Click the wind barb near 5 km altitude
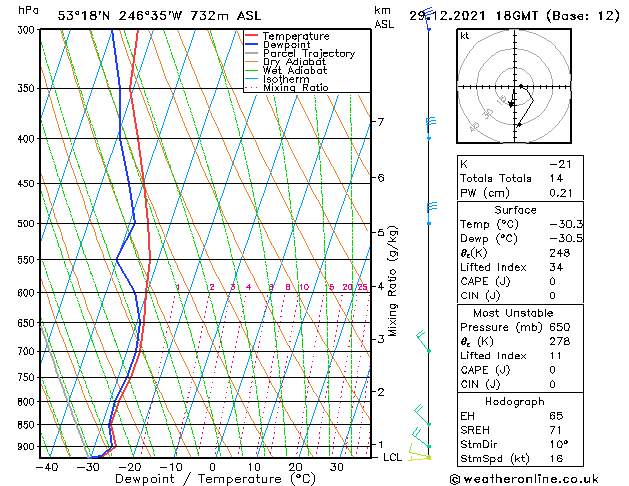 (x=430, y=207)
